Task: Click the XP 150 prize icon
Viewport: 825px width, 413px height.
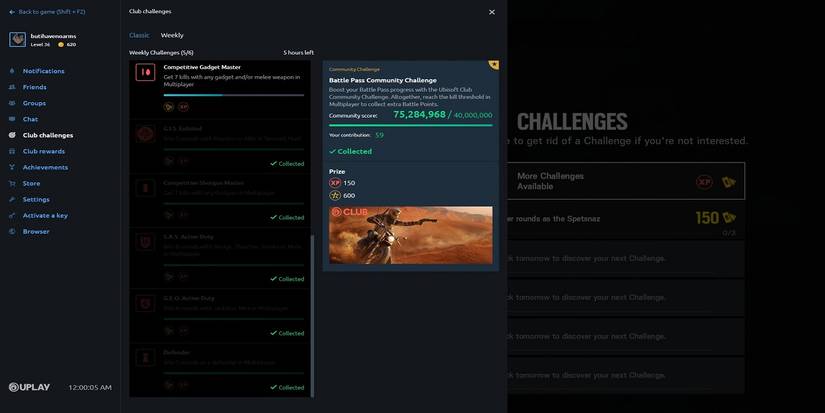Action: point(335,183)
